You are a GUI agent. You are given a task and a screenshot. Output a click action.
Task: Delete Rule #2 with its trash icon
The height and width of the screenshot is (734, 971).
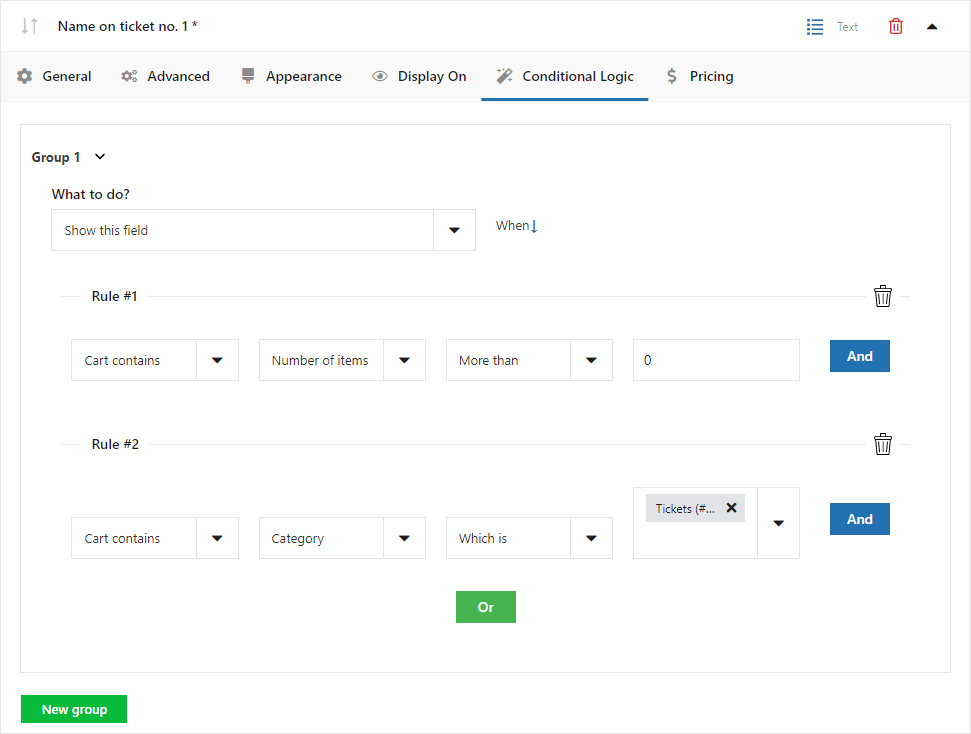[x=882, y=443]
